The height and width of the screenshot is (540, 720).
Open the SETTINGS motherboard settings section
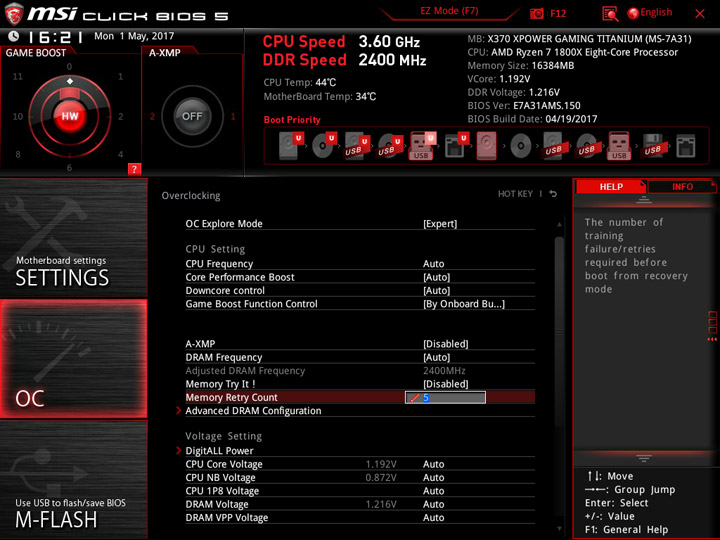click(73, 237)
